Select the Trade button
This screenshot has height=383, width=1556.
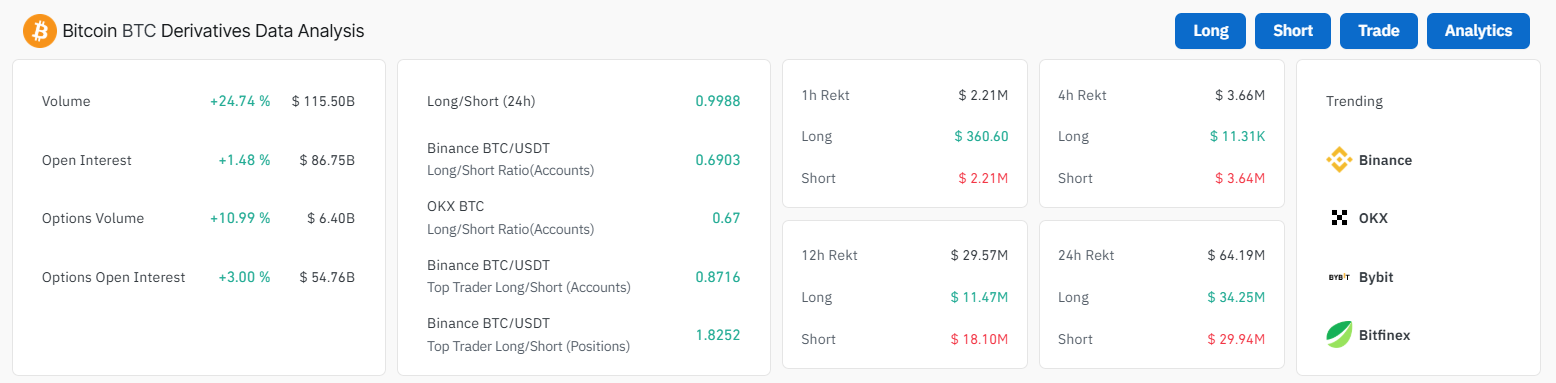tap(1378, 31)
